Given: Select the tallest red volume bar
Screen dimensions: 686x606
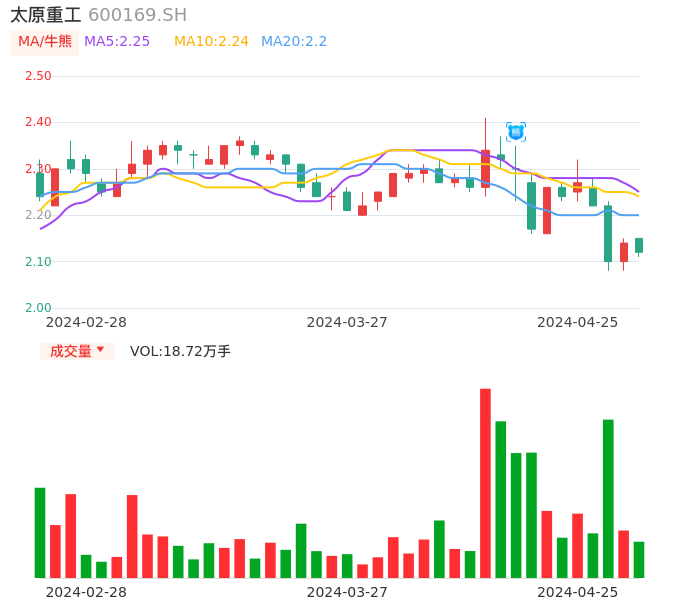Looking at the screenshot, I should coord(485,483).
